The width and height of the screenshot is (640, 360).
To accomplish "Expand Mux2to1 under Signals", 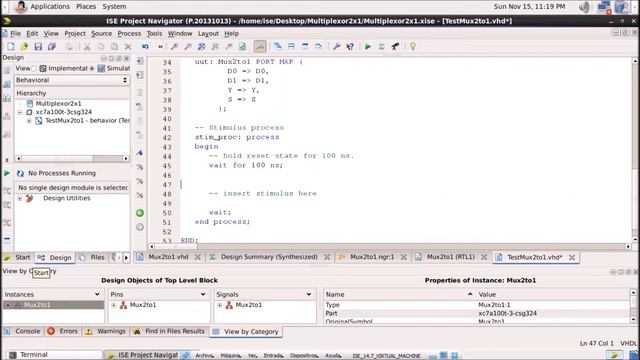I will point(220,305).
